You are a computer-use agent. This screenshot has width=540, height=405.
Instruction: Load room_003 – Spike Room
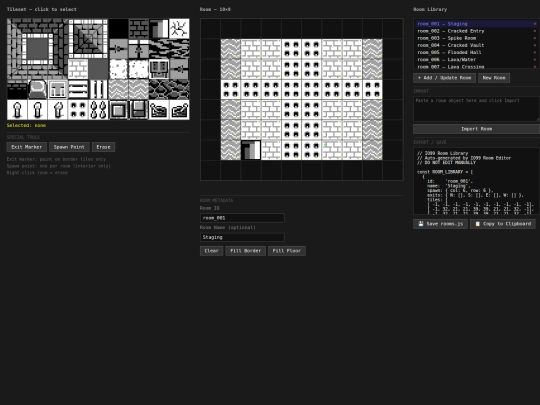pyautogui.click(x=476, y=38)
